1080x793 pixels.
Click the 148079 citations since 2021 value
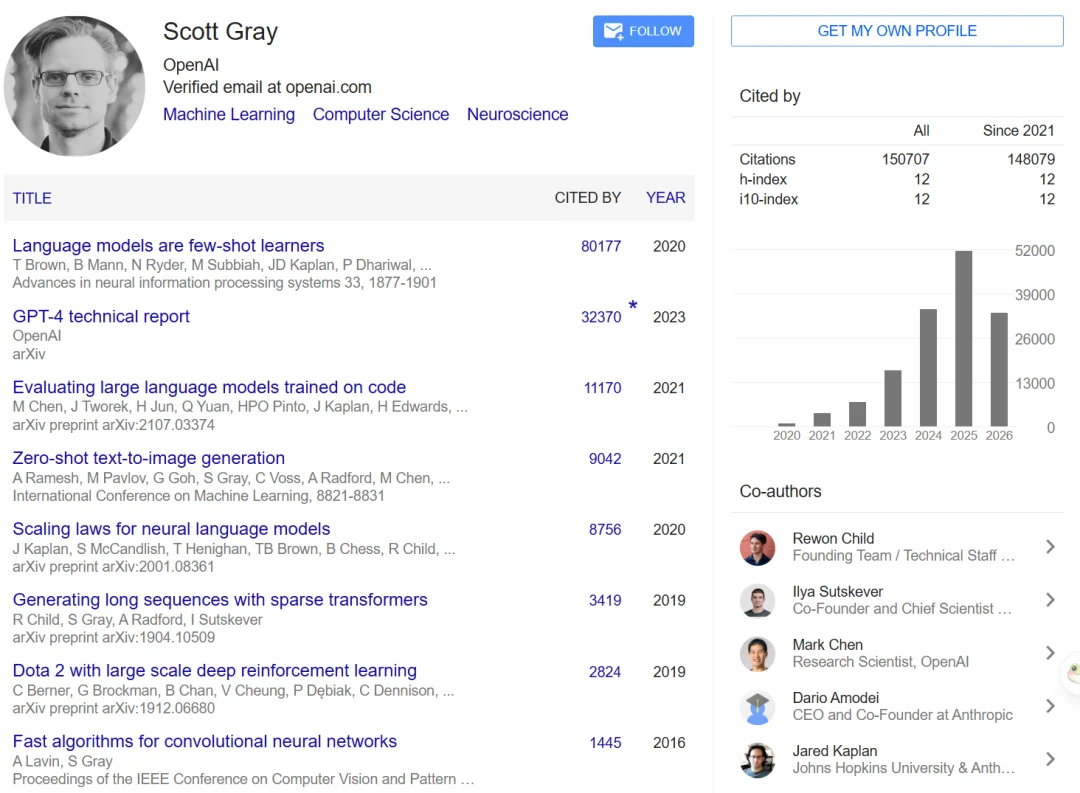(x=1030, y=159)
